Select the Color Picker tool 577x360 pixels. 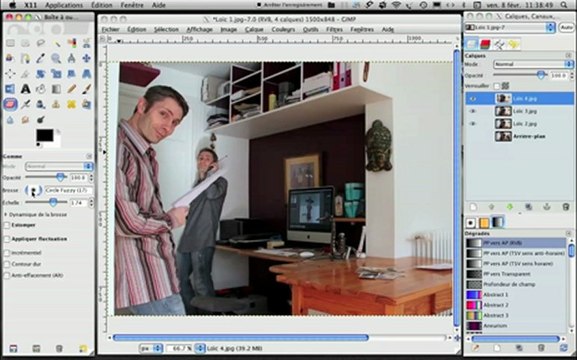click(40, 58)
